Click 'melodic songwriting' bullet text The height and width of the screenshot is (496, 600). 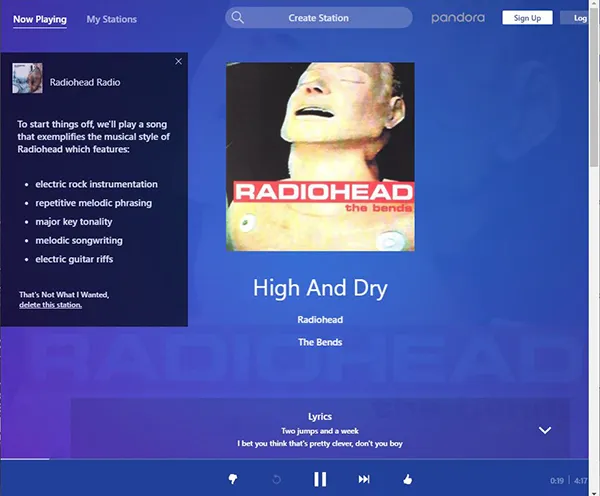pos(79,240)
